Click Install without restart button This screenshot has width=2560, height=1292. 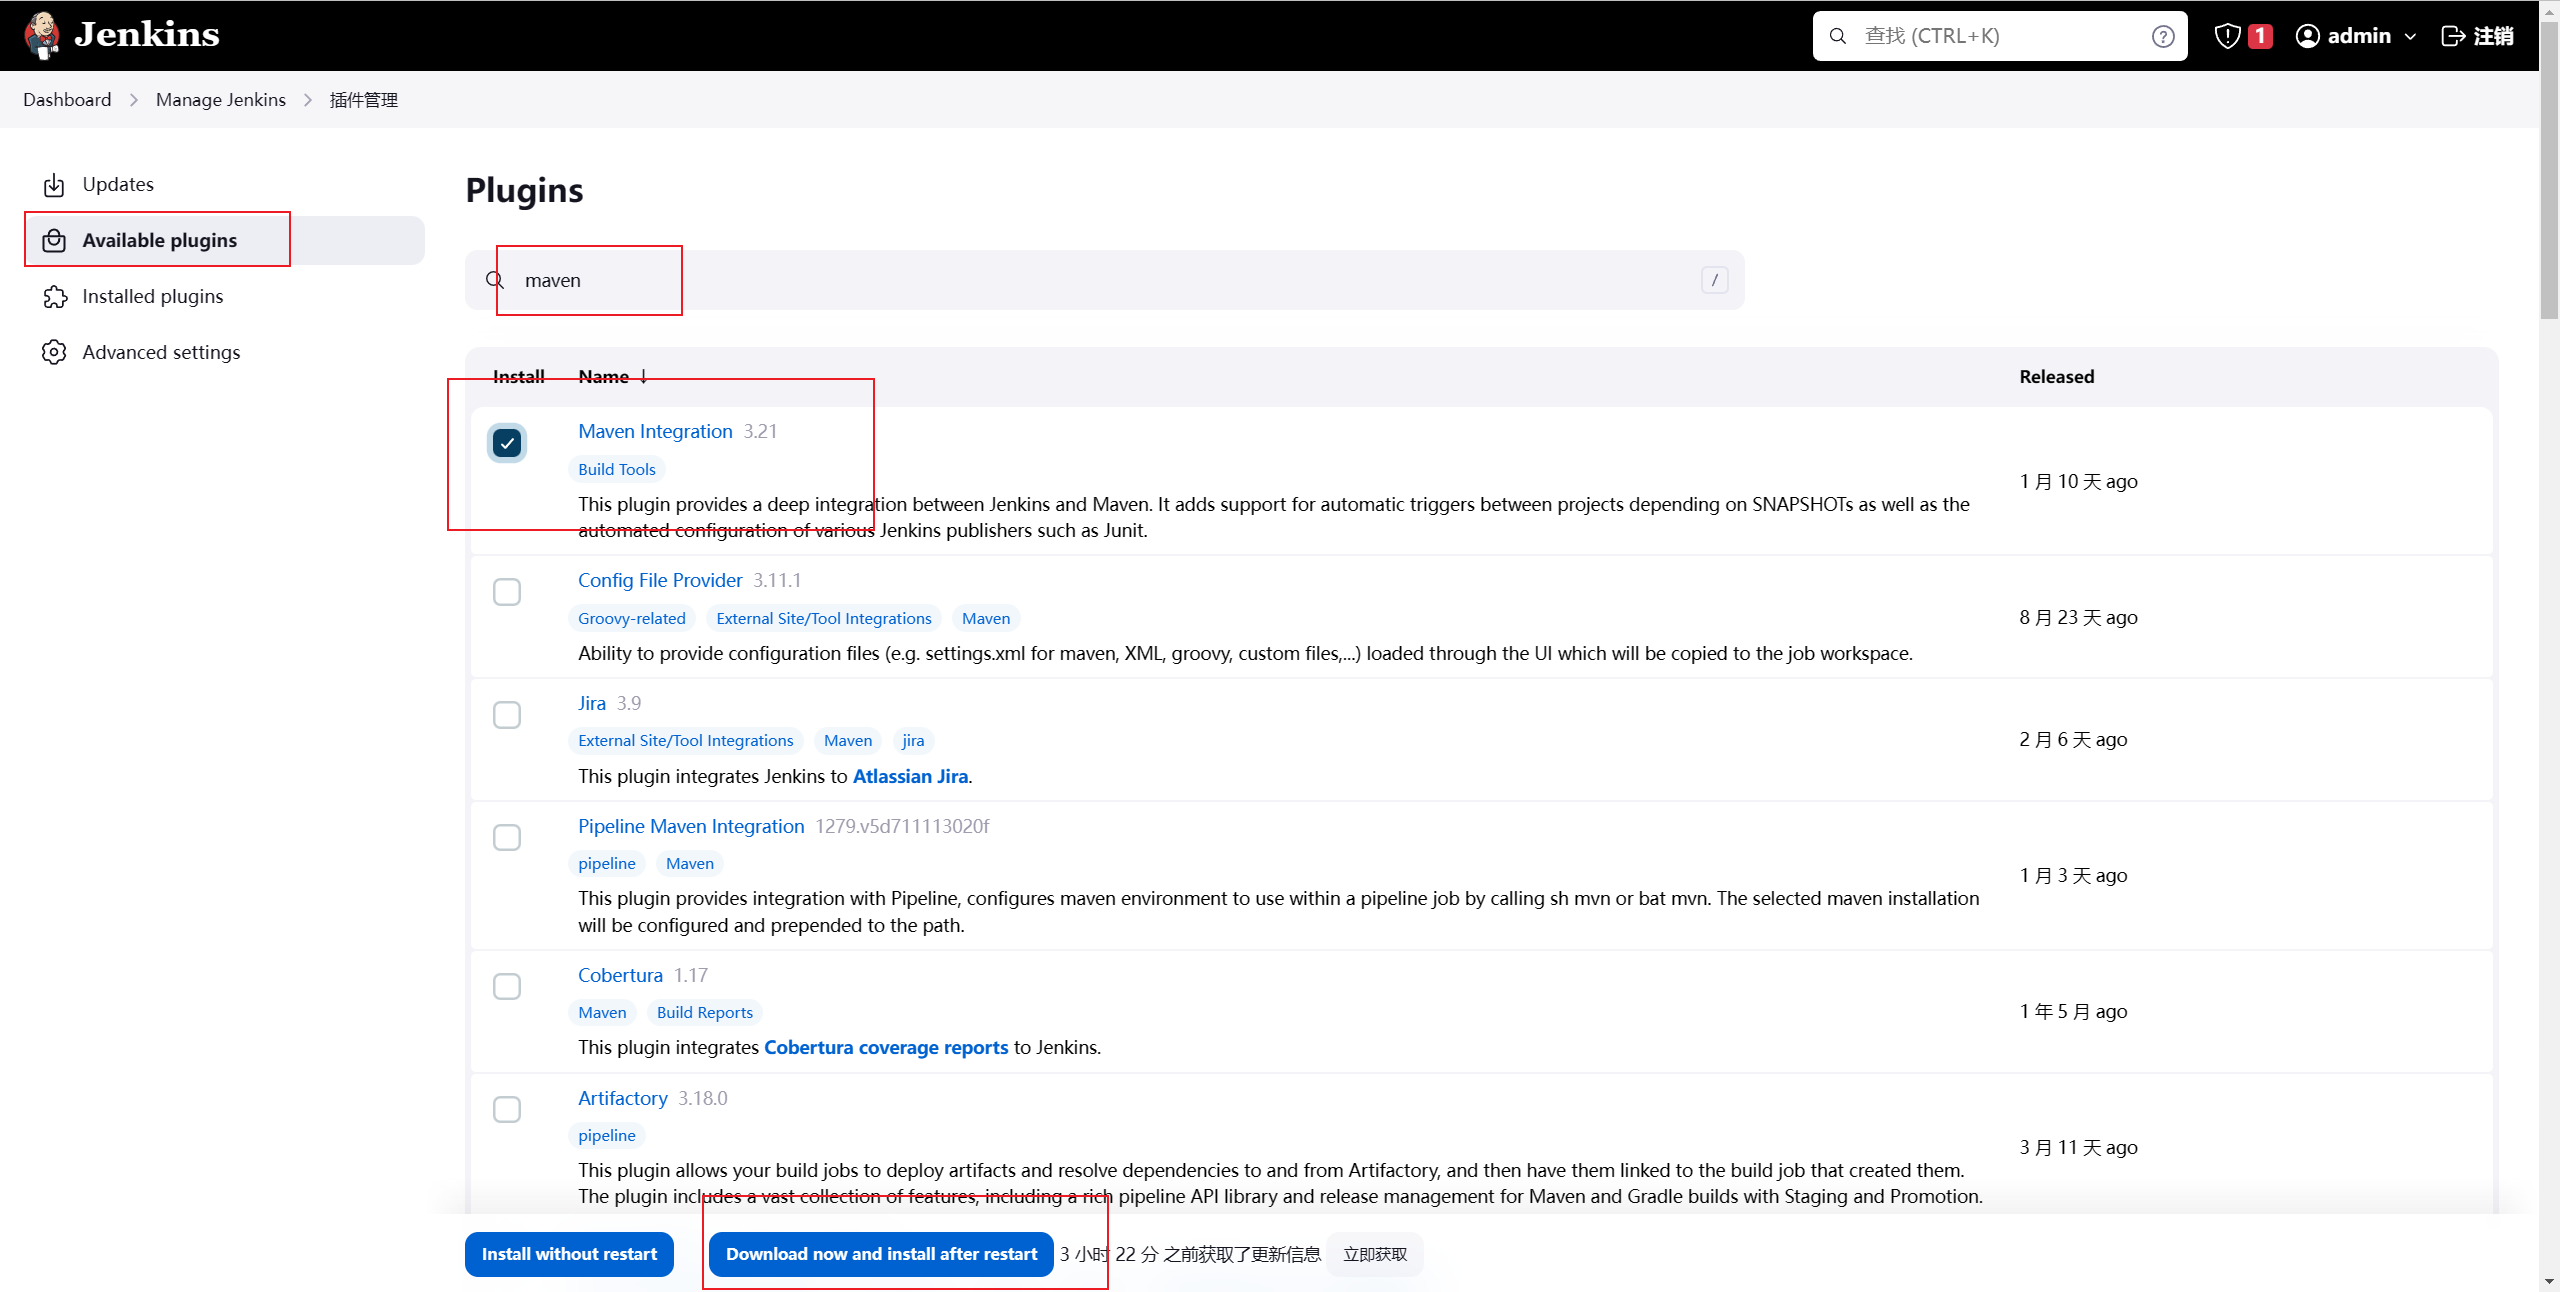[569, 1254]
